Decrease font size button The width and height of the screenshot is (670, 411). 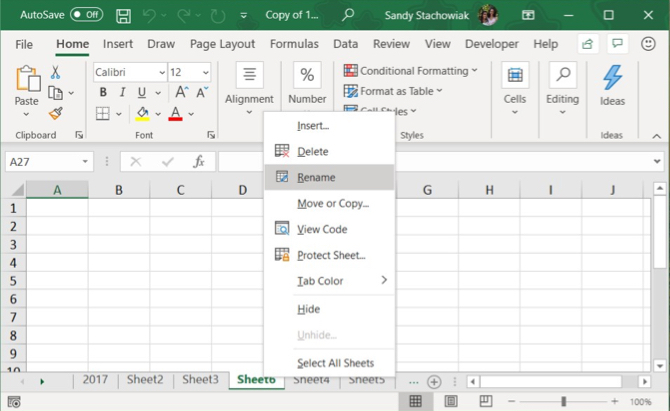click(x=202, y=92)
